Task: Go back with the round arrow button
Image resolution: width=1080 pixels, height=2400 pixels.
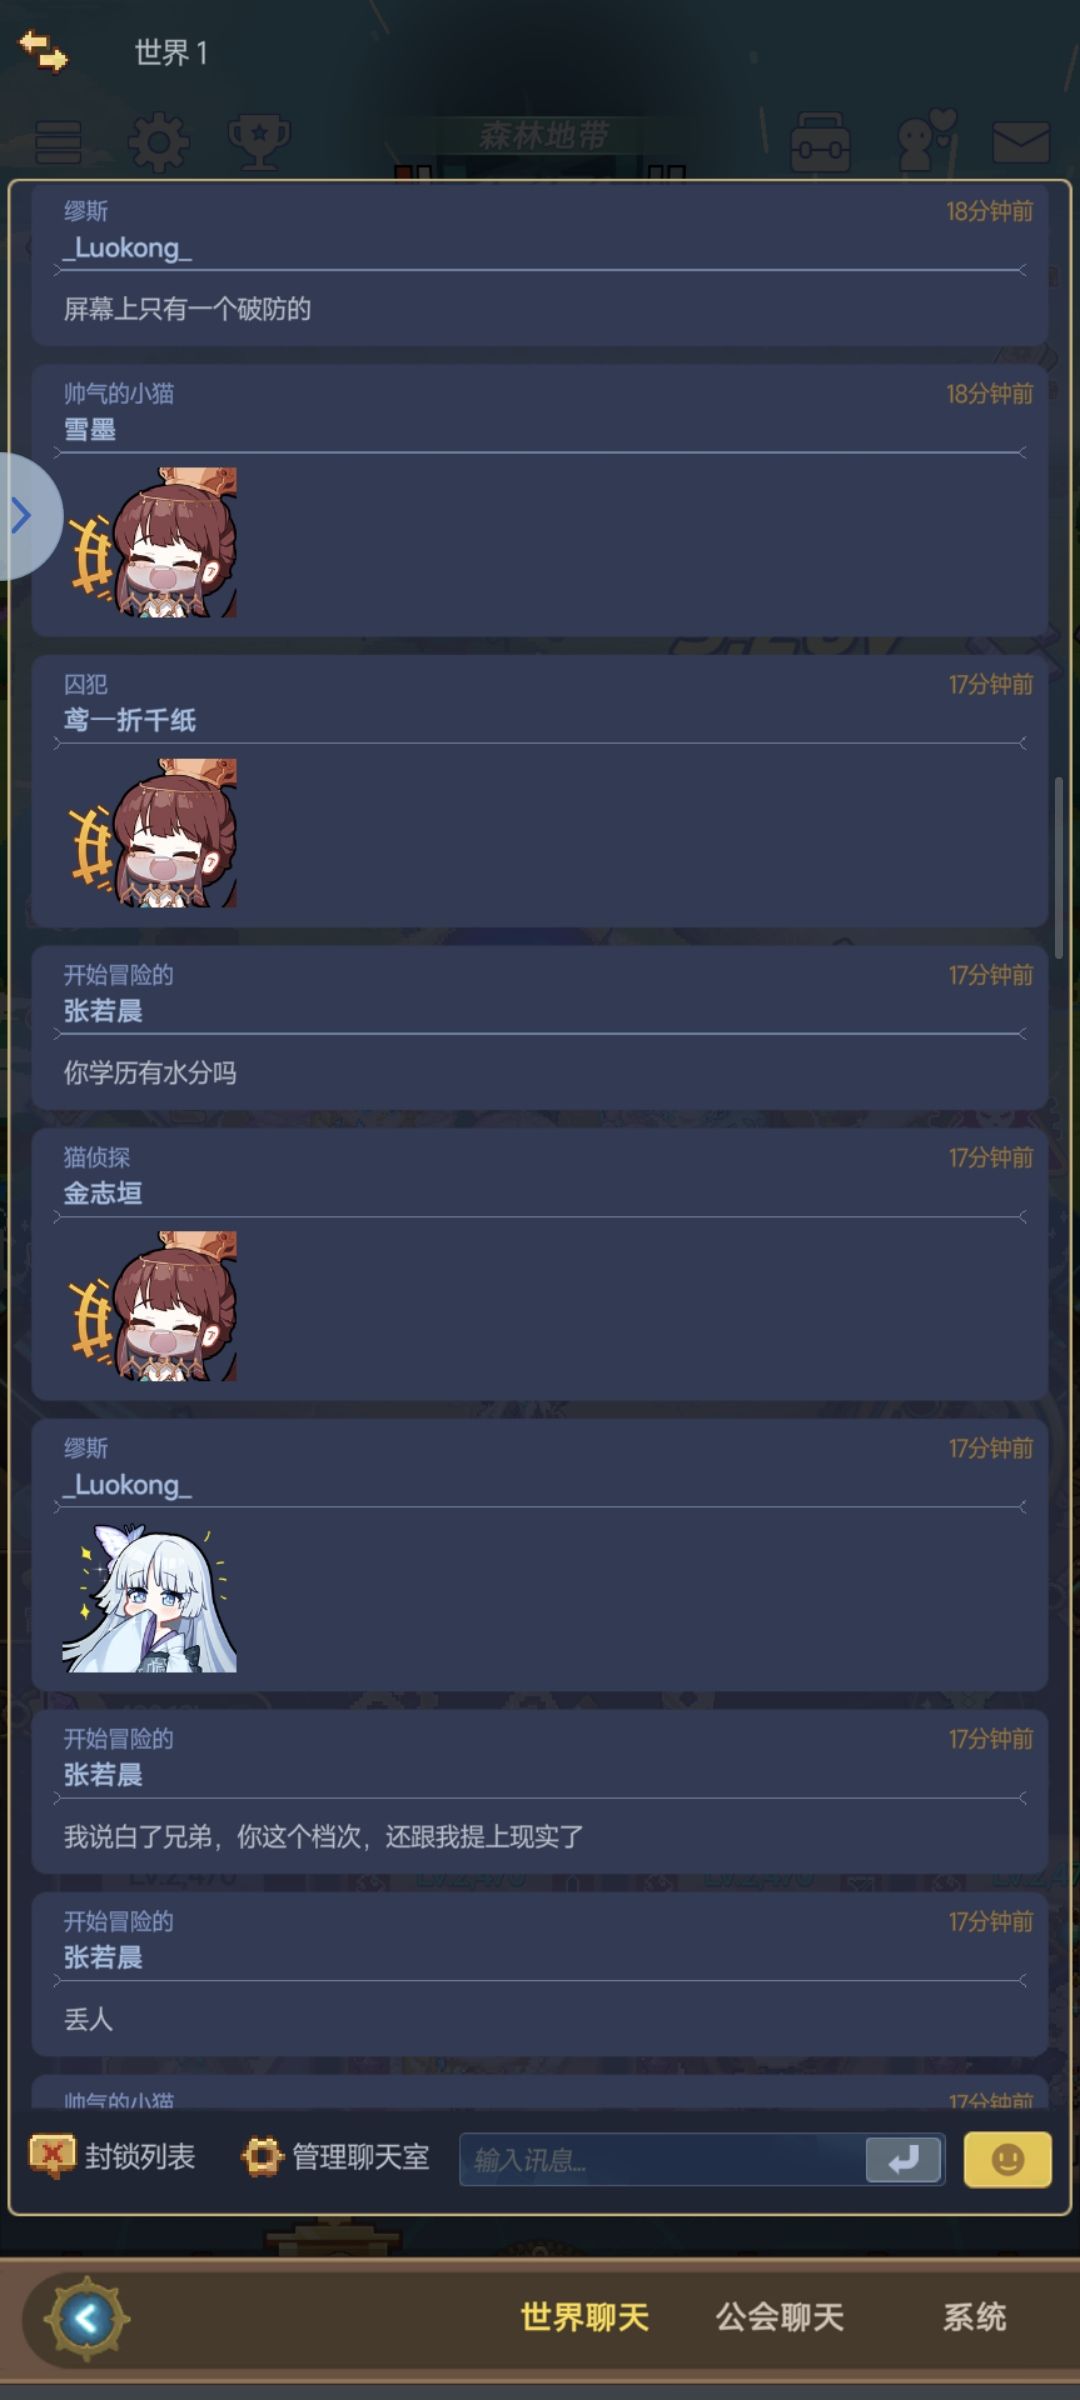Action: [87, 2318]
